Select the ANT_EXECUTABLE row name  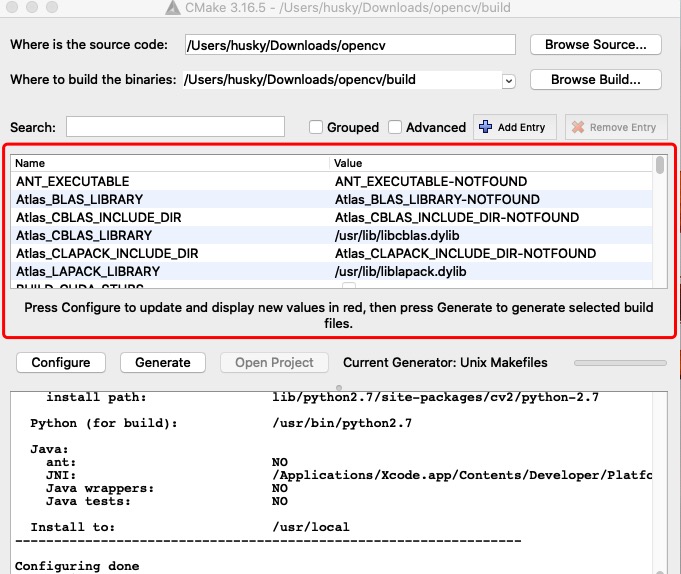(73, 181)
